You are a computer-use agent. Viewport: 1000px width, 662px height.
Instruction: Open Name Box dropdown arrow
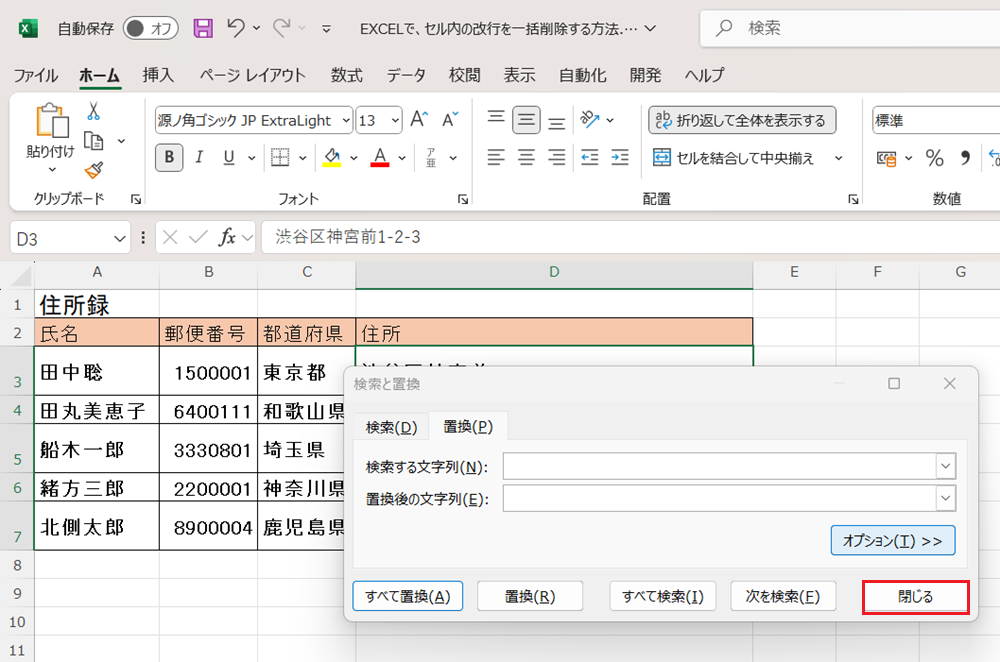(x=120, y=239)
